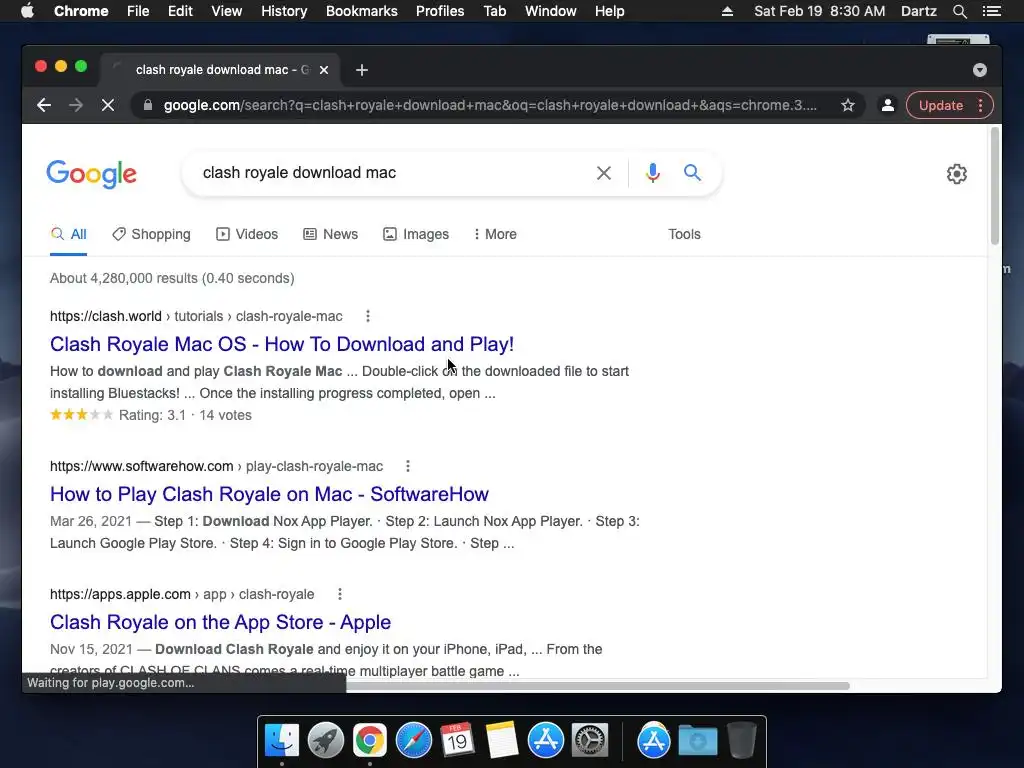This screenshot has width=1024, height=768.
Task: Clear the search query with X
Action: pos(604,173)
